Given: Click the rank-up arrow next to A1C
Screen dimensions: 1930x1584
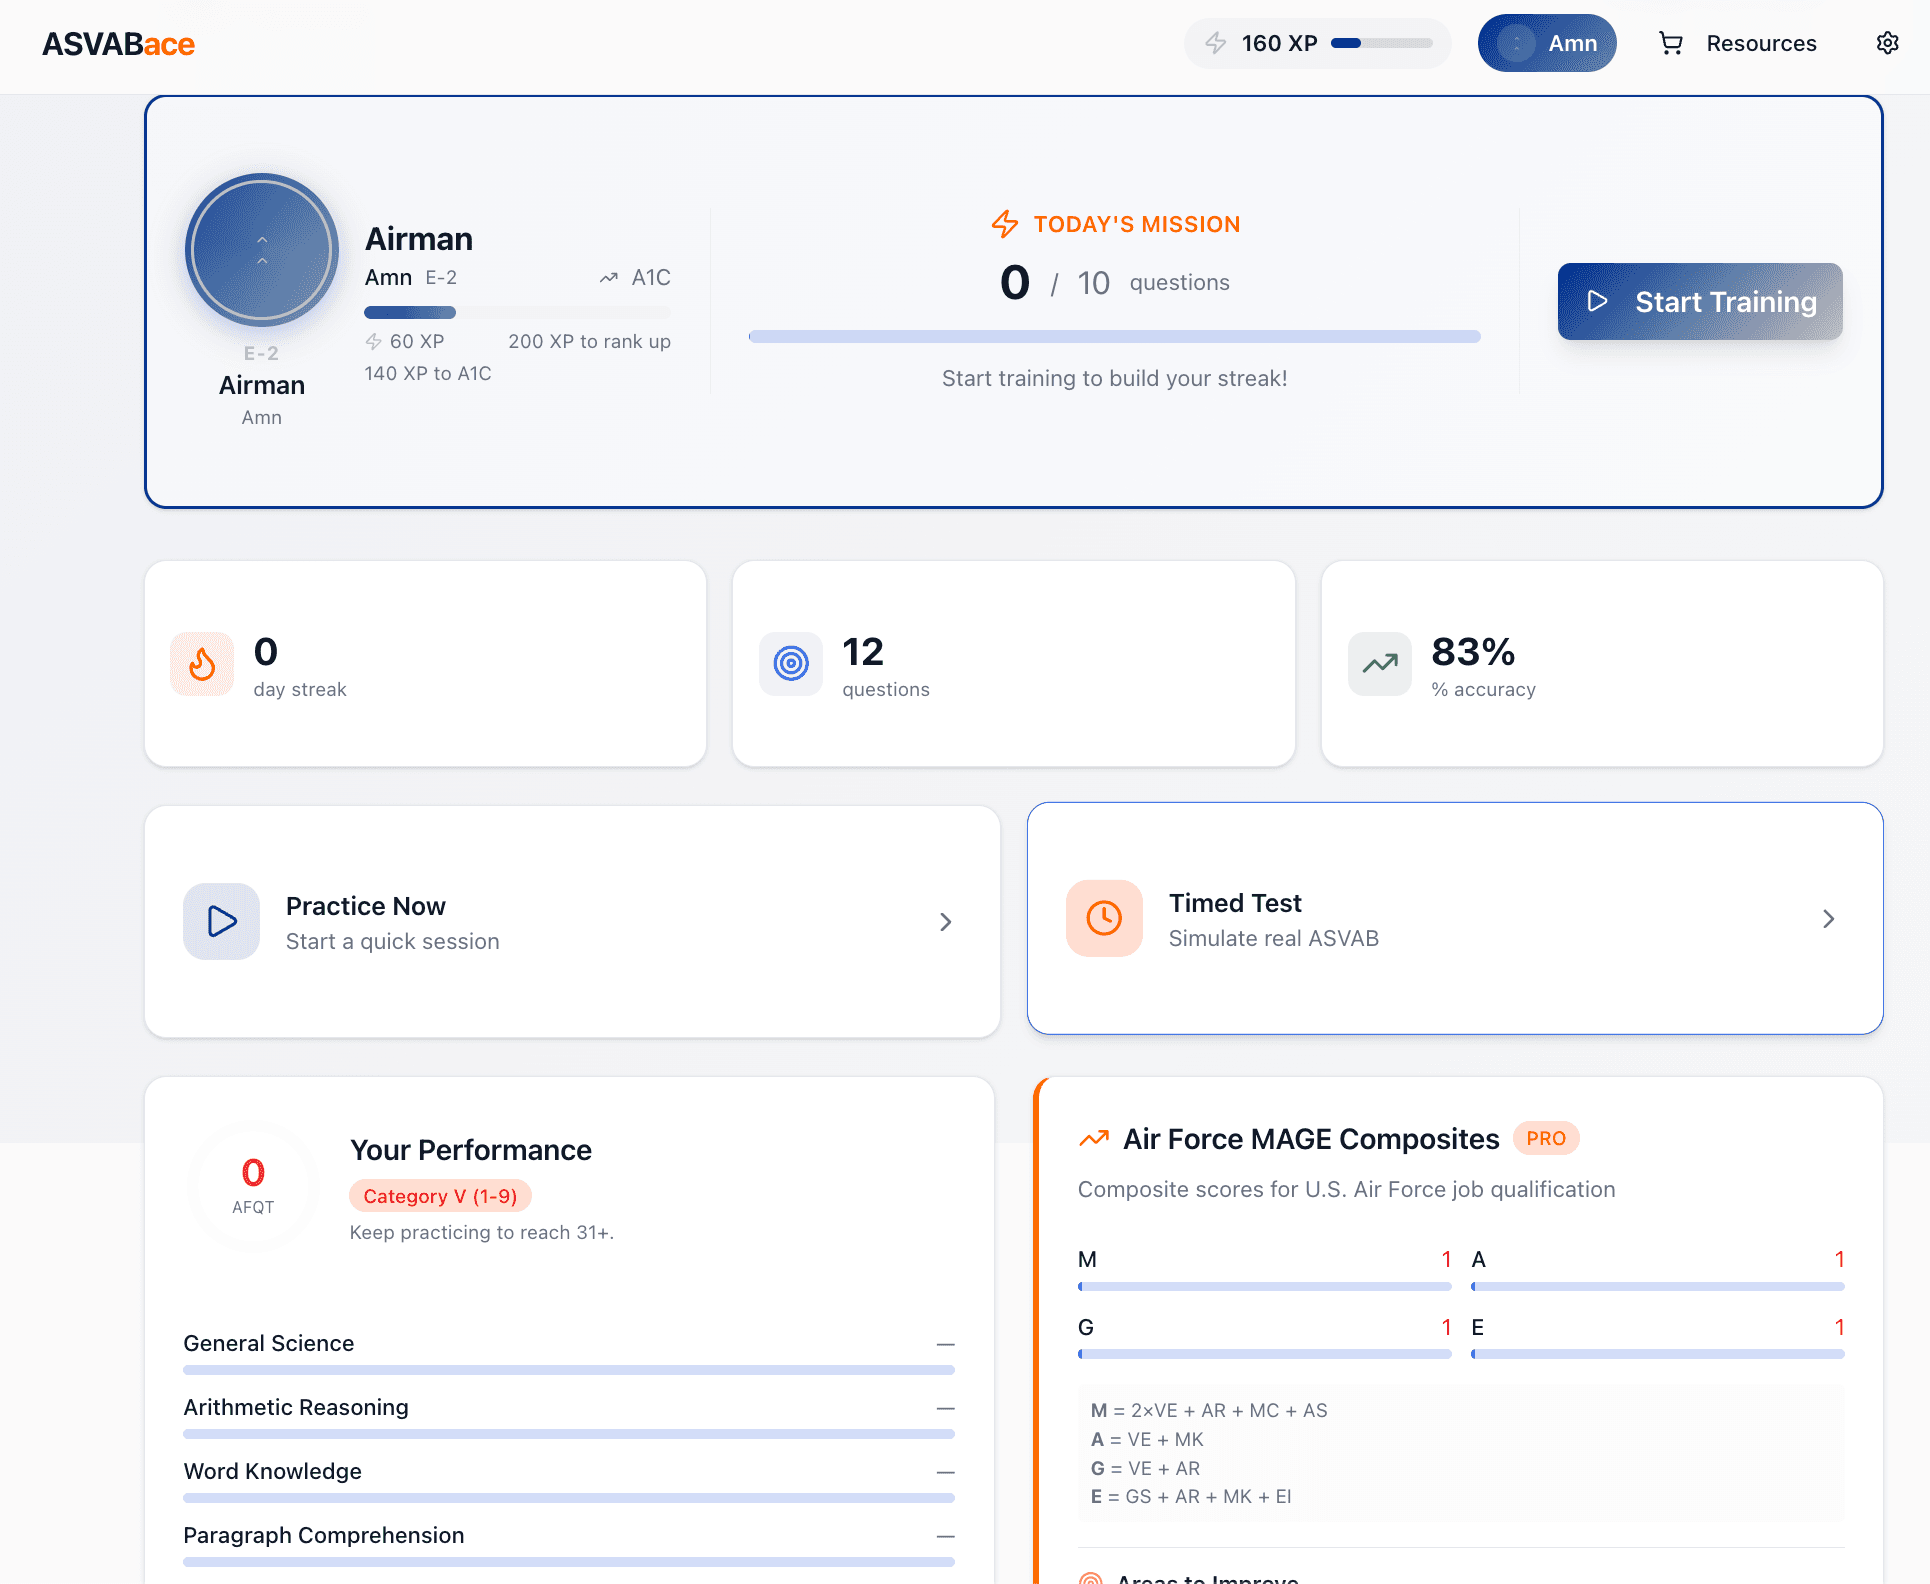Looking at the screenshot, I should [608, 276].
